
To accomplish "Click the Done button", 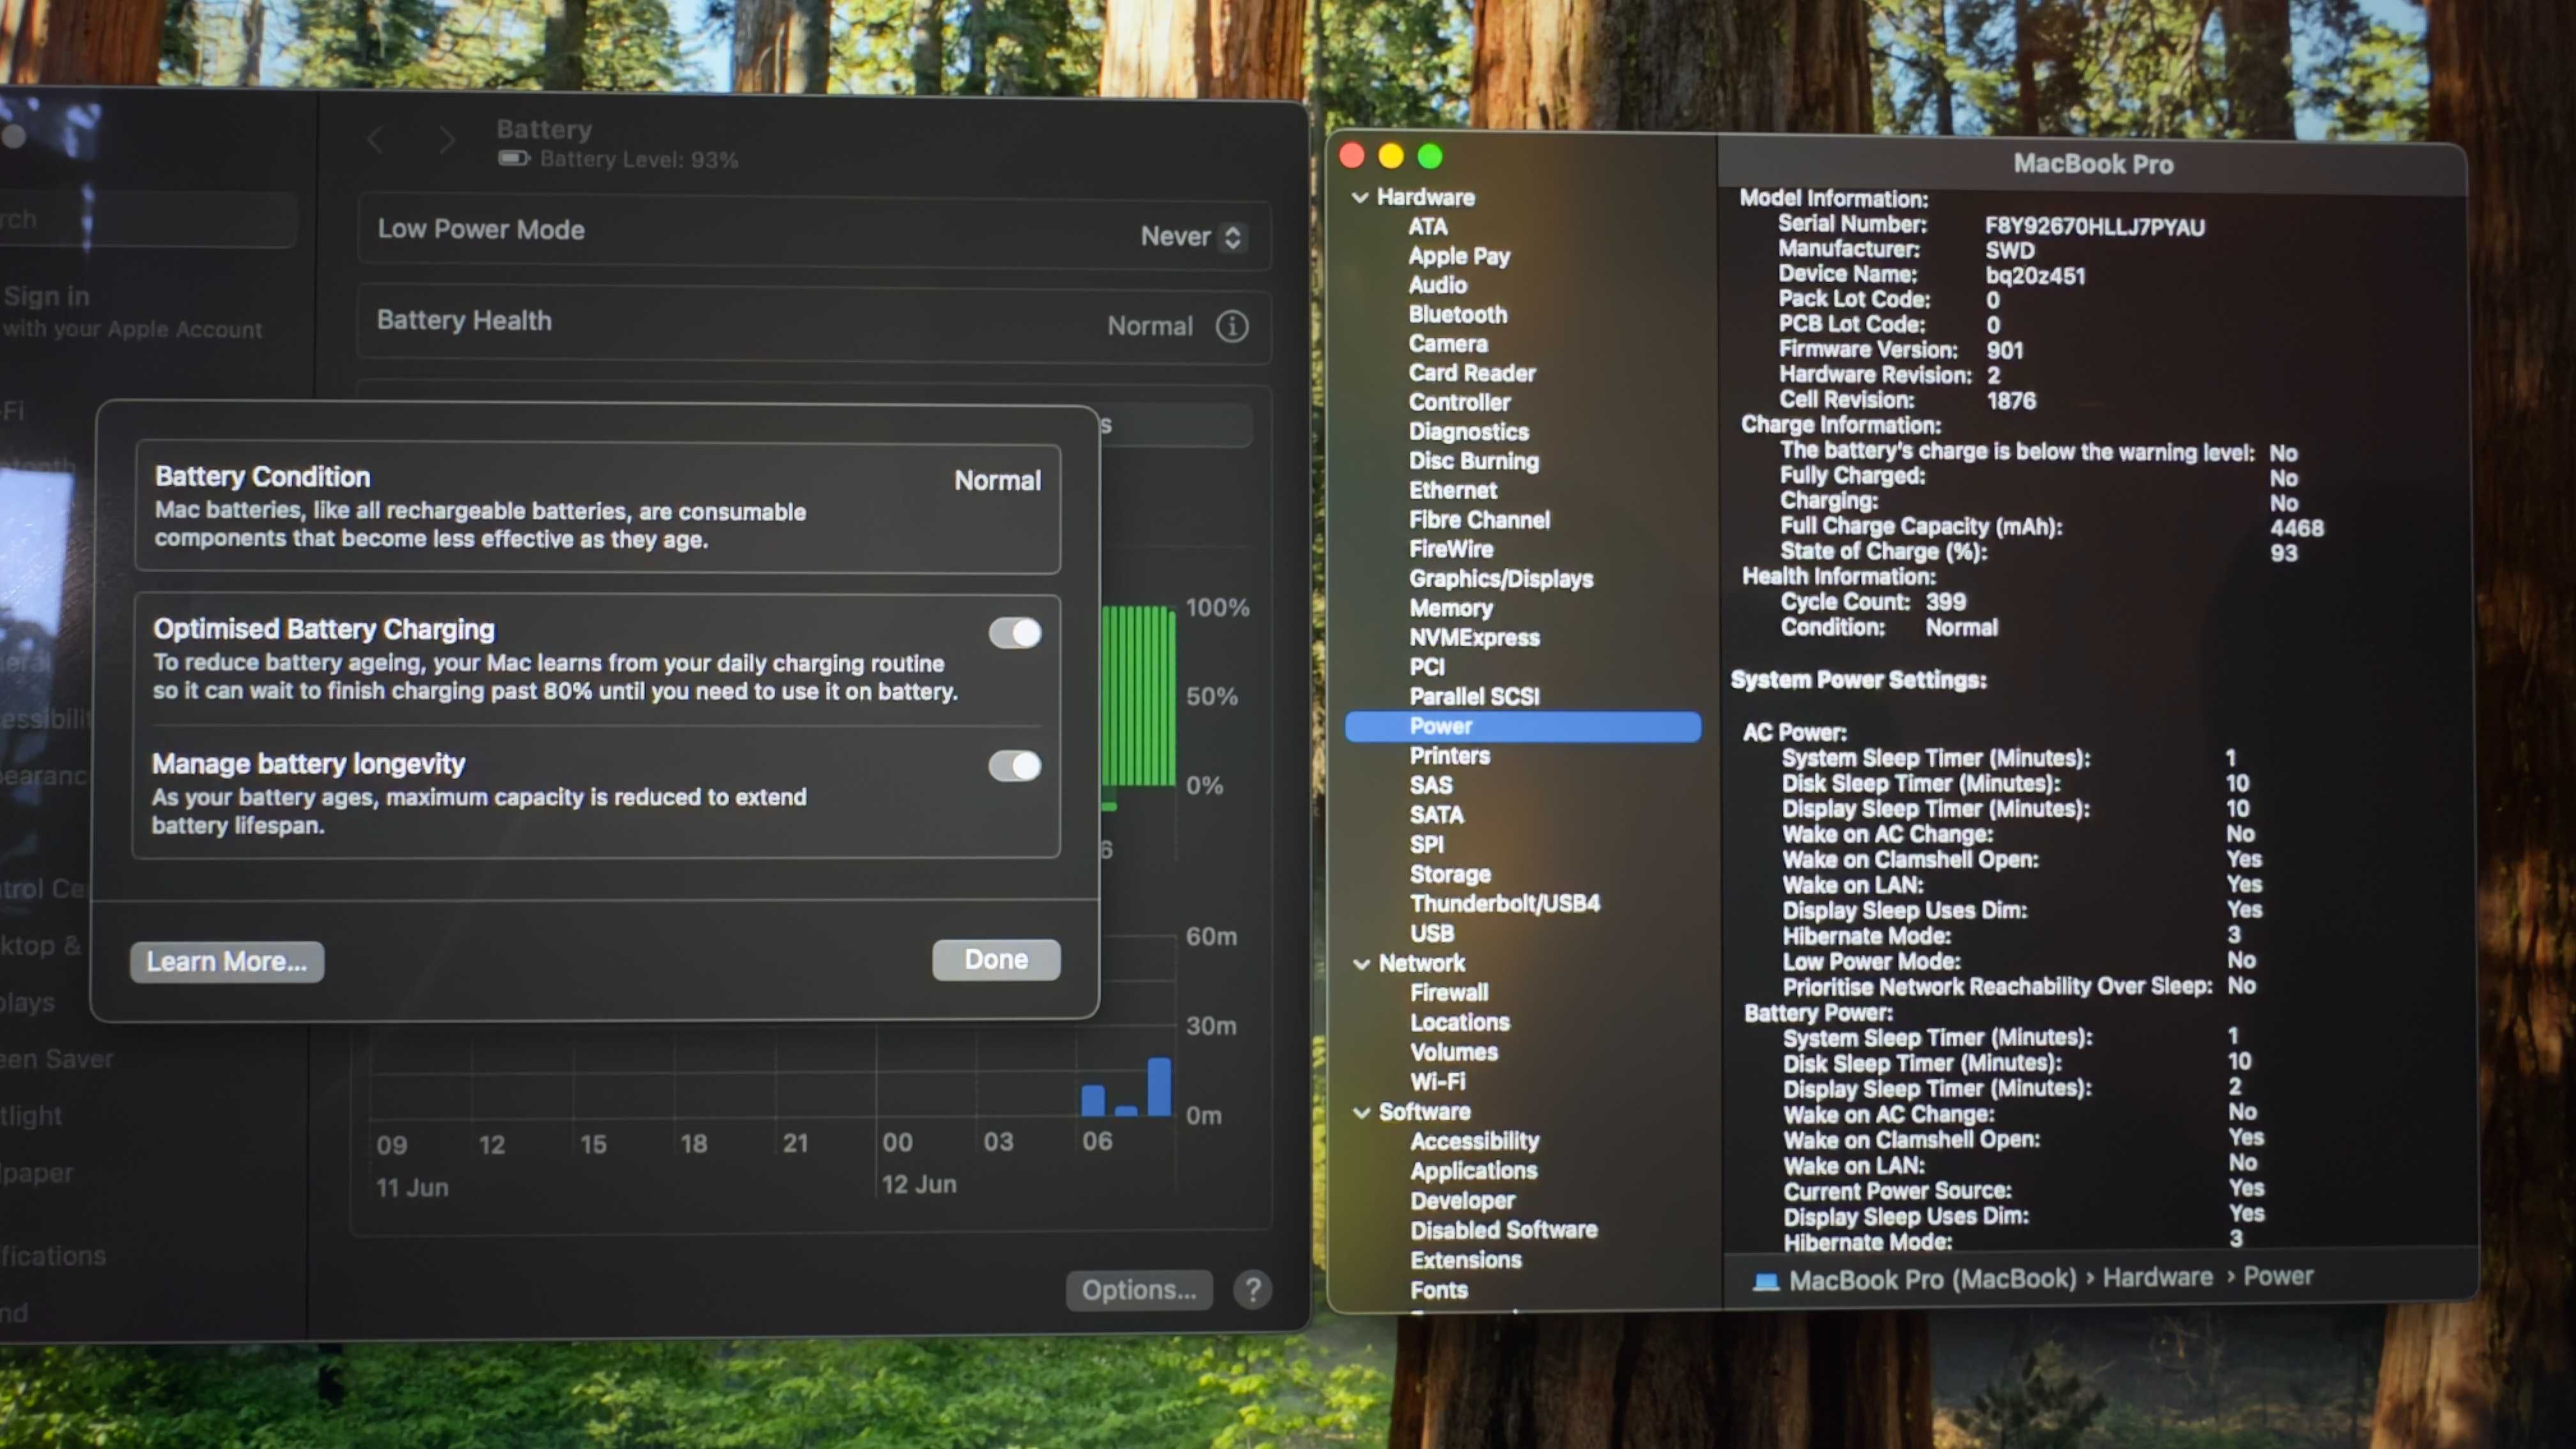I will [x=996, y=959].
